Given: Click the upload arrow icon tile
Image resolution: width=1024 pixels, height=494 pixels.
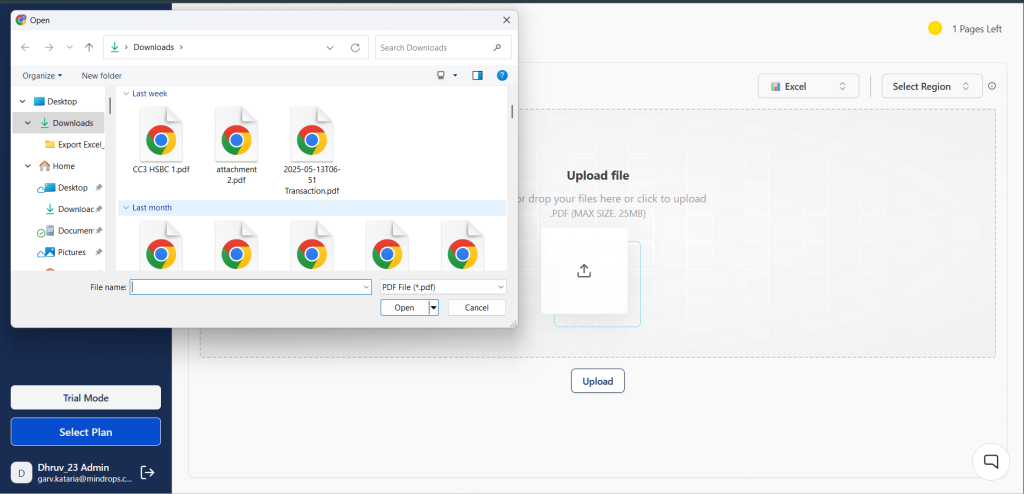Looking at the screenshot, I should [584, 271].
